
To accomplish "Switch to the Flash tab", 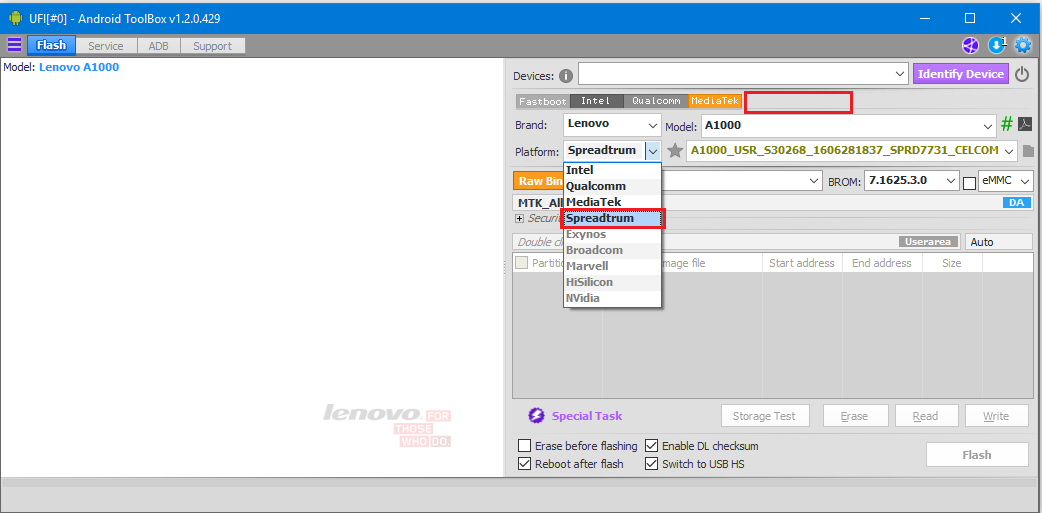I will tap(51, 46).
